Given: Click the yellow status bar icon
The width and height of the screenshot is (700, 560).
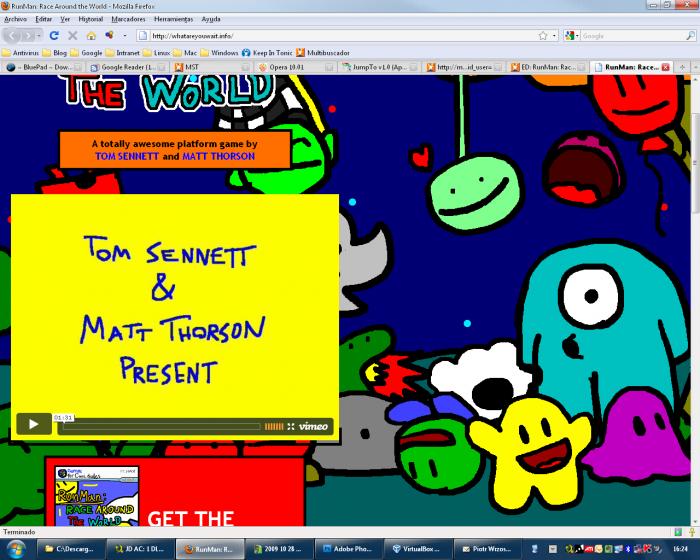Looking at the screenshot, I should [x=692, y=532].
